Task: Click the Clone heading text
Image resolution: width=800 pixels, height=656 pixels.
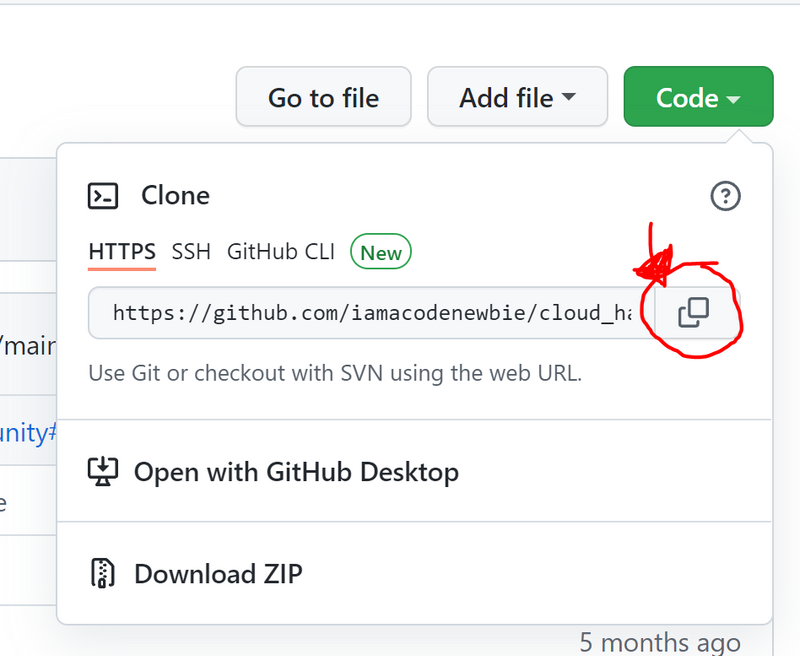Action: (x=175, y=195)
